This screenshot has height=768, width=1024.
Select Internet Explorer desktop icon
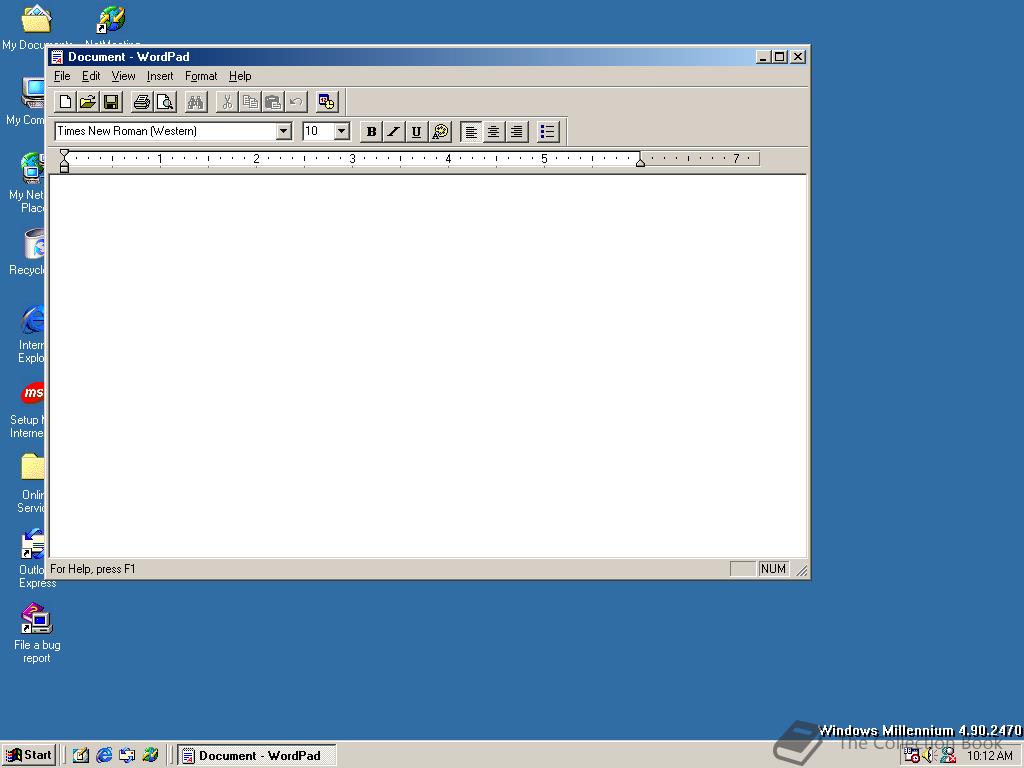tap(31, 334)
